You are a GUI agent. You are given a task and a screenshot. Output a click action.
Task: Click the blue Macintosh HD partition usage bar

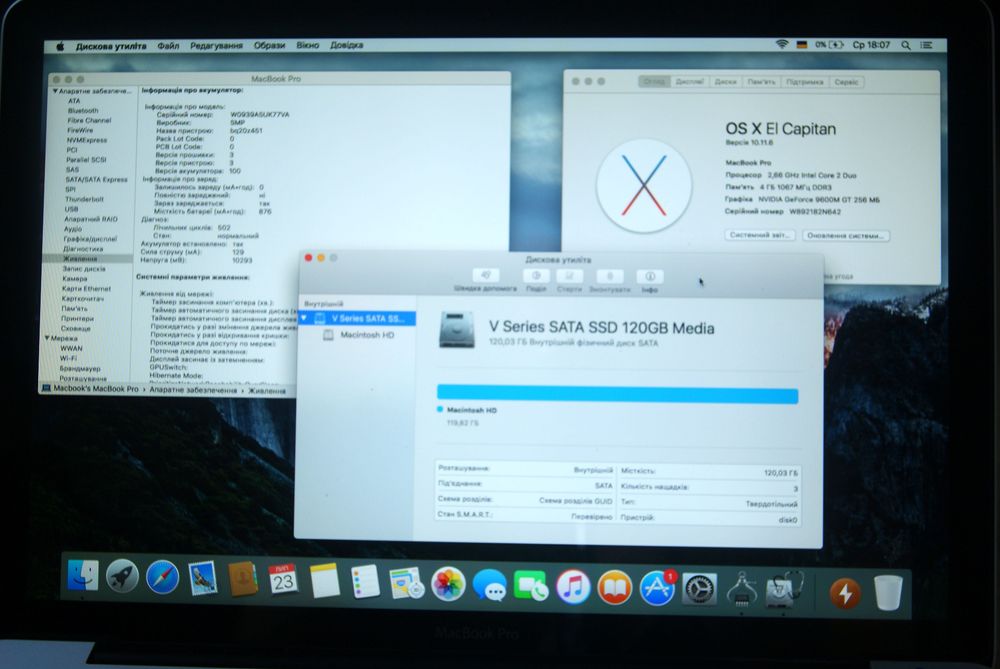(617, 395)
